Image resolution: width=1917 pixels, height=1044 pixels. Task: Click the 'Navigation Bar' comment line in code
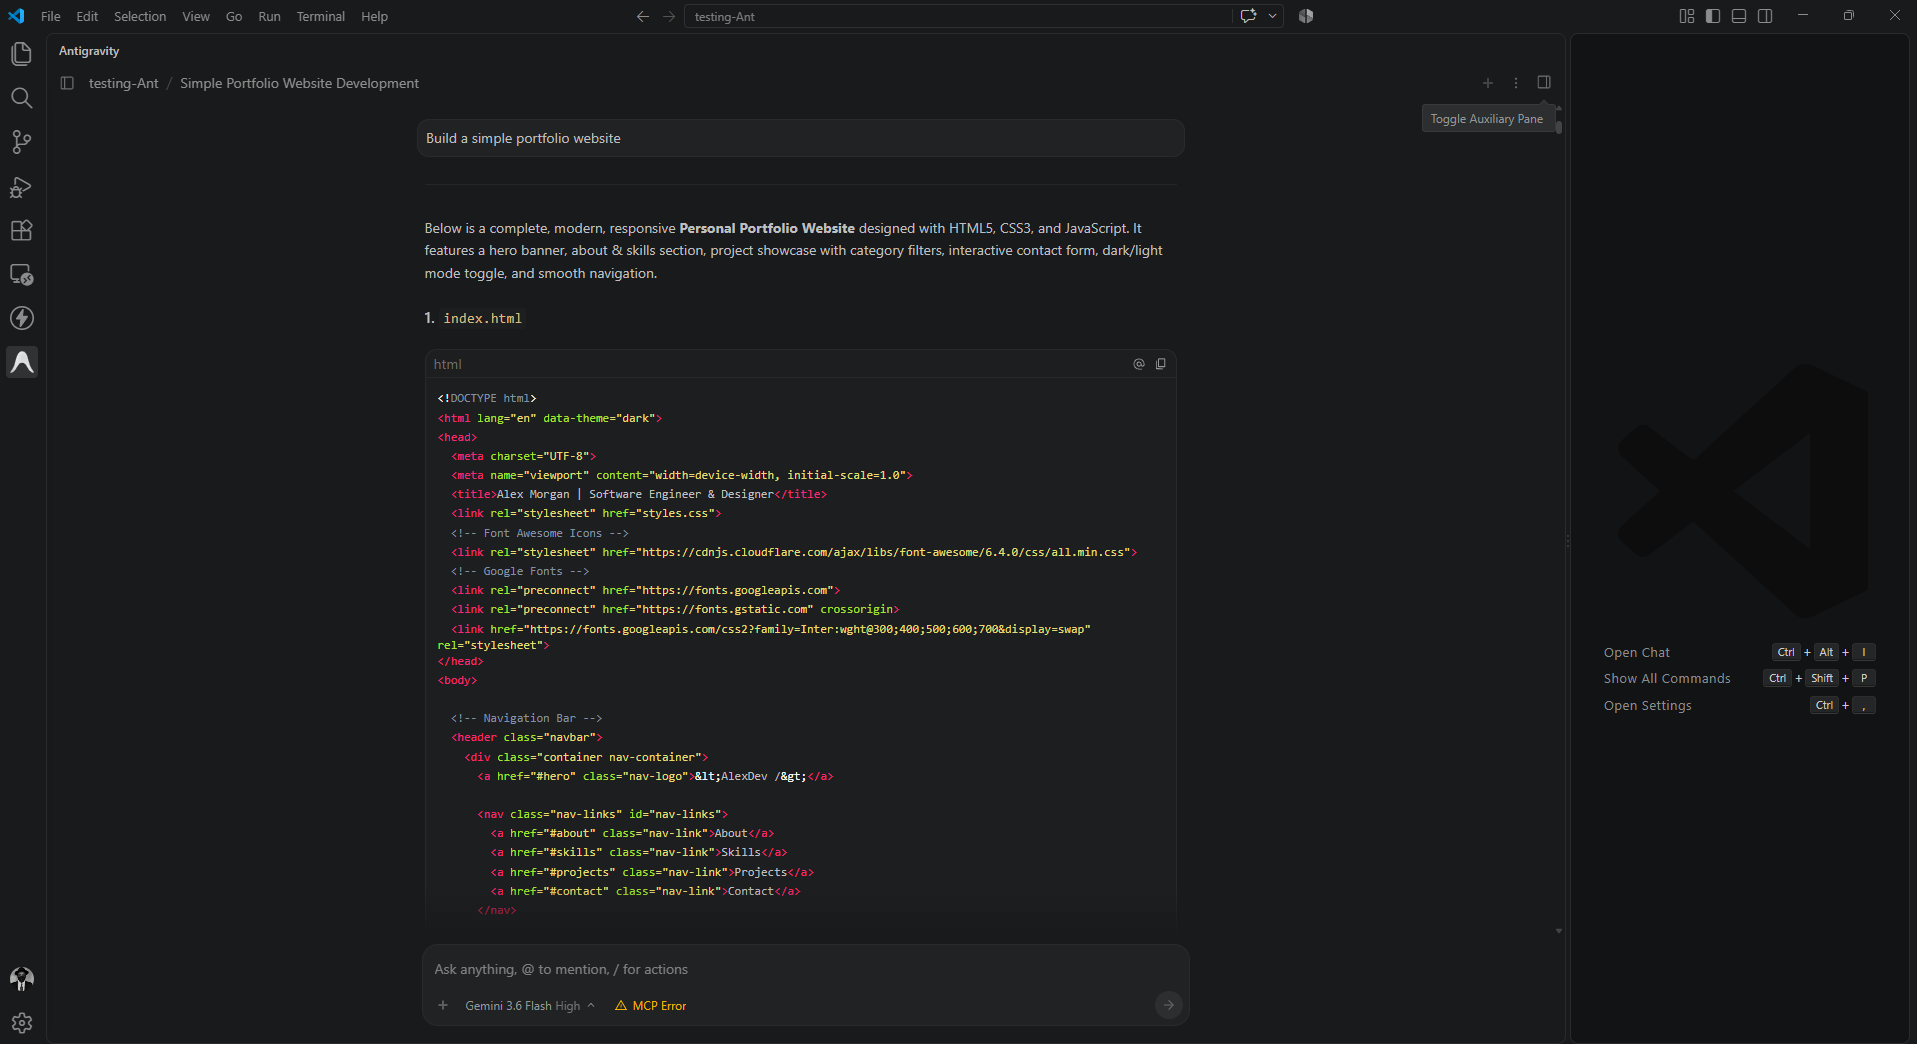click(526, 718)
